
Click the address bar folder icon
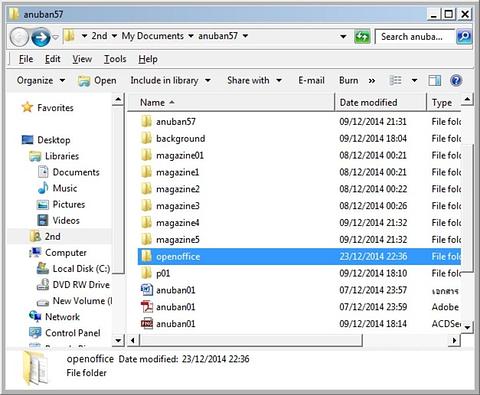[x=69, y=36]
